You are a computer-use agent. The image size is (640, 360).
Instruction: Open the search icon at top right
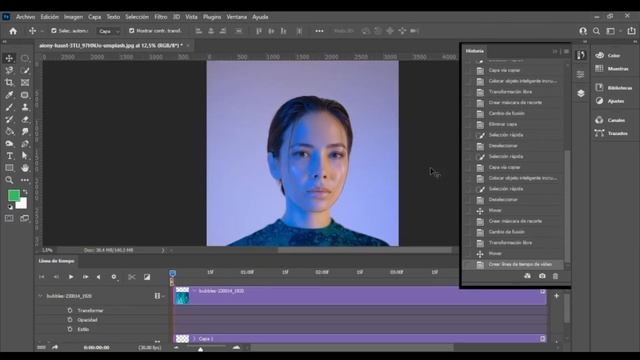596,31
